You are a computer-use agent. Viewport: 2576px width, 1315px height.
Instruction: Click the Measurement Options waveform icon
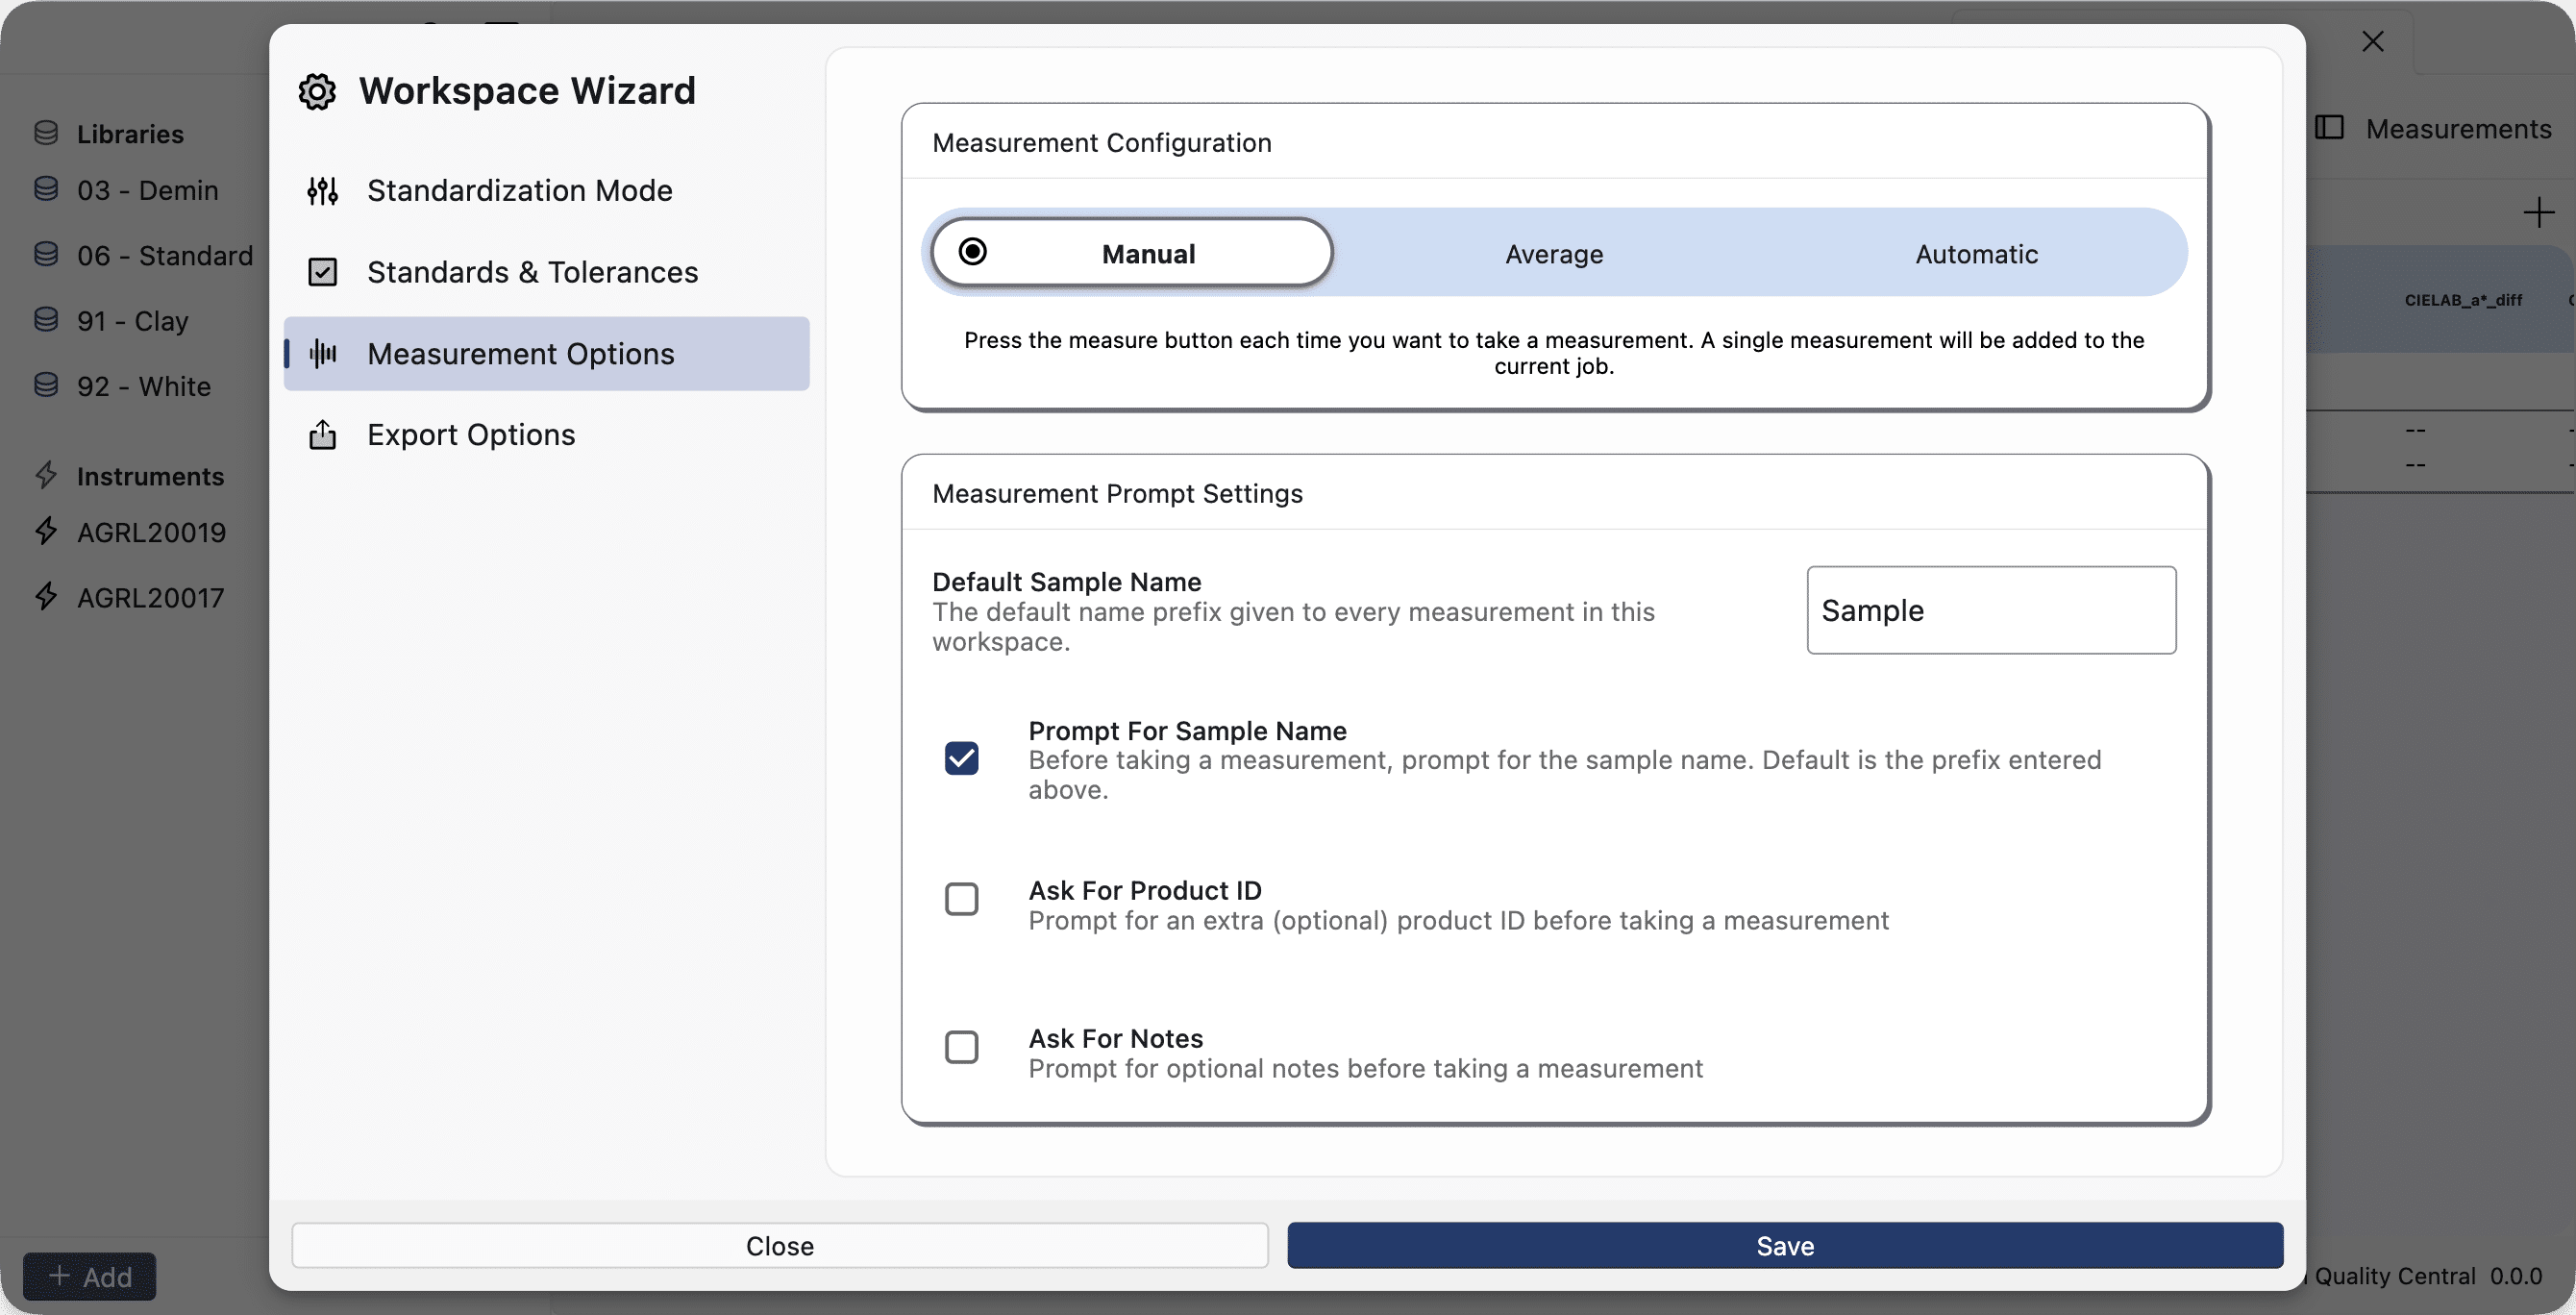coord(322,353)
